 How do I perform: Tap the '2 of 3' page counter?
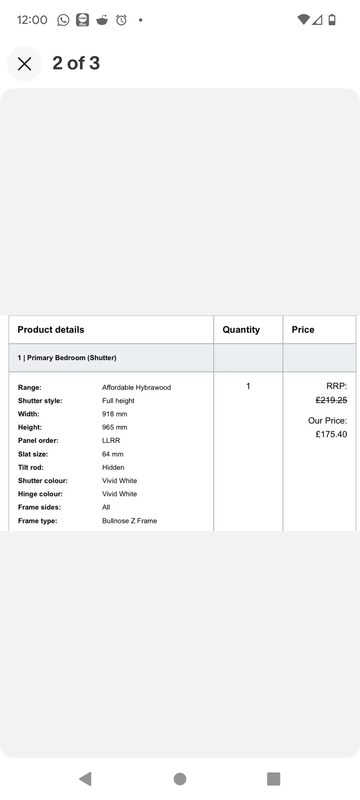76,63
